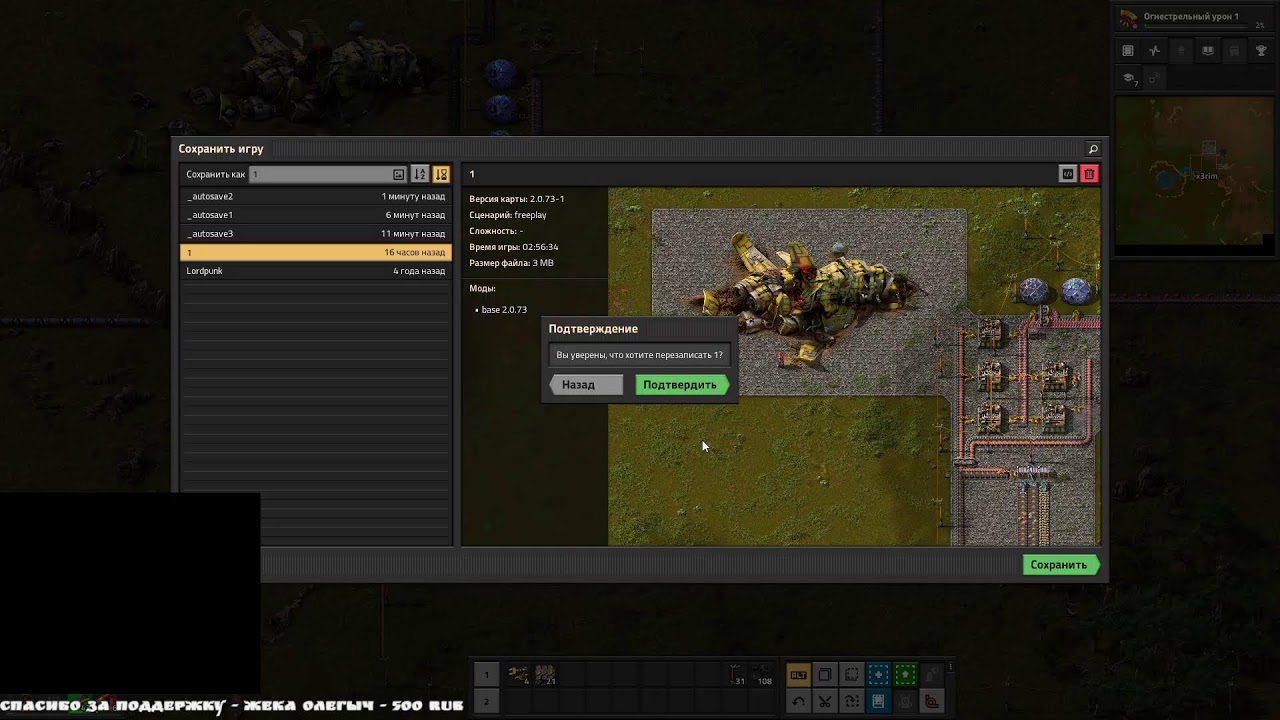Click mod entry base 2.0.73
The image size is (1280, 720).
(504, 310)
